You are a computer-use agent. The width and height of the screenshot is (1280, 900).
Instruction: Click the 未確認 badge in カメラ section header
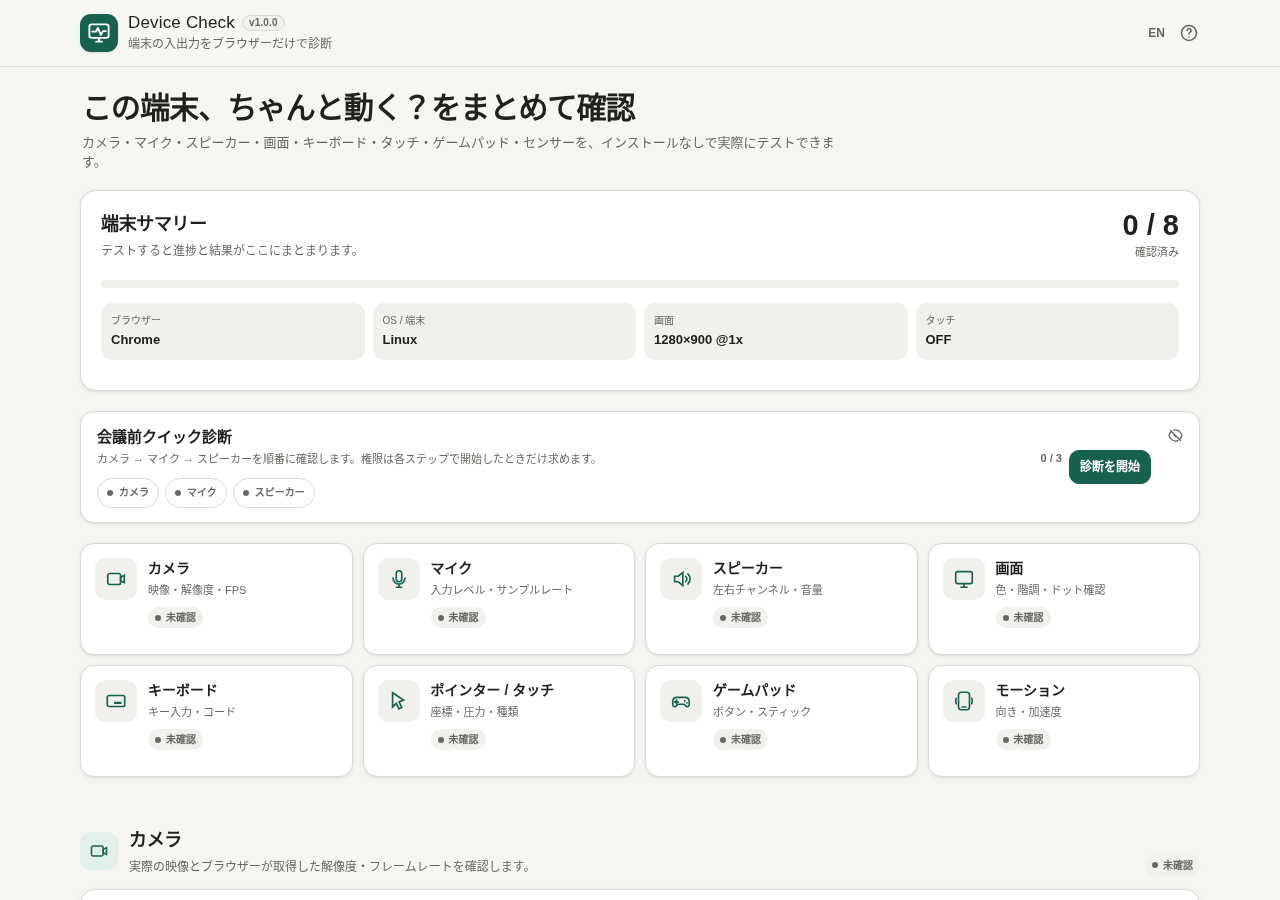[x=1172, y=865]
